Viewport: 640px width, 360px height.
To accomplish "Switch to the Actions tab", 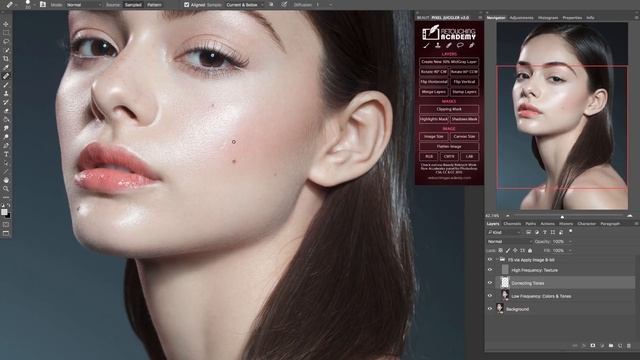I will [x=547, y=224].
